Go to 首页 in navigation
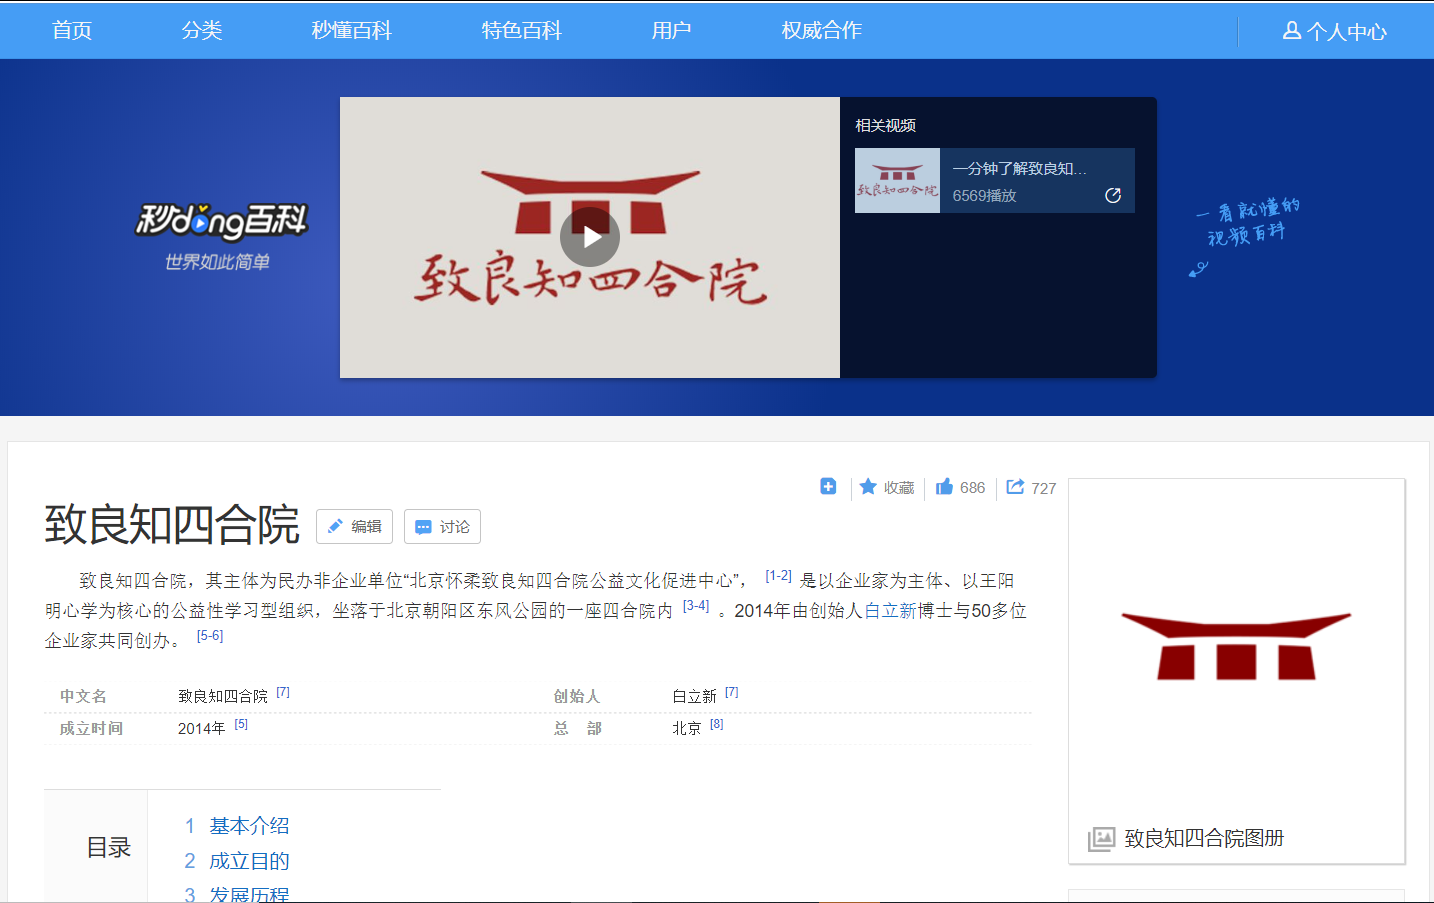 [x=72, y=30]
